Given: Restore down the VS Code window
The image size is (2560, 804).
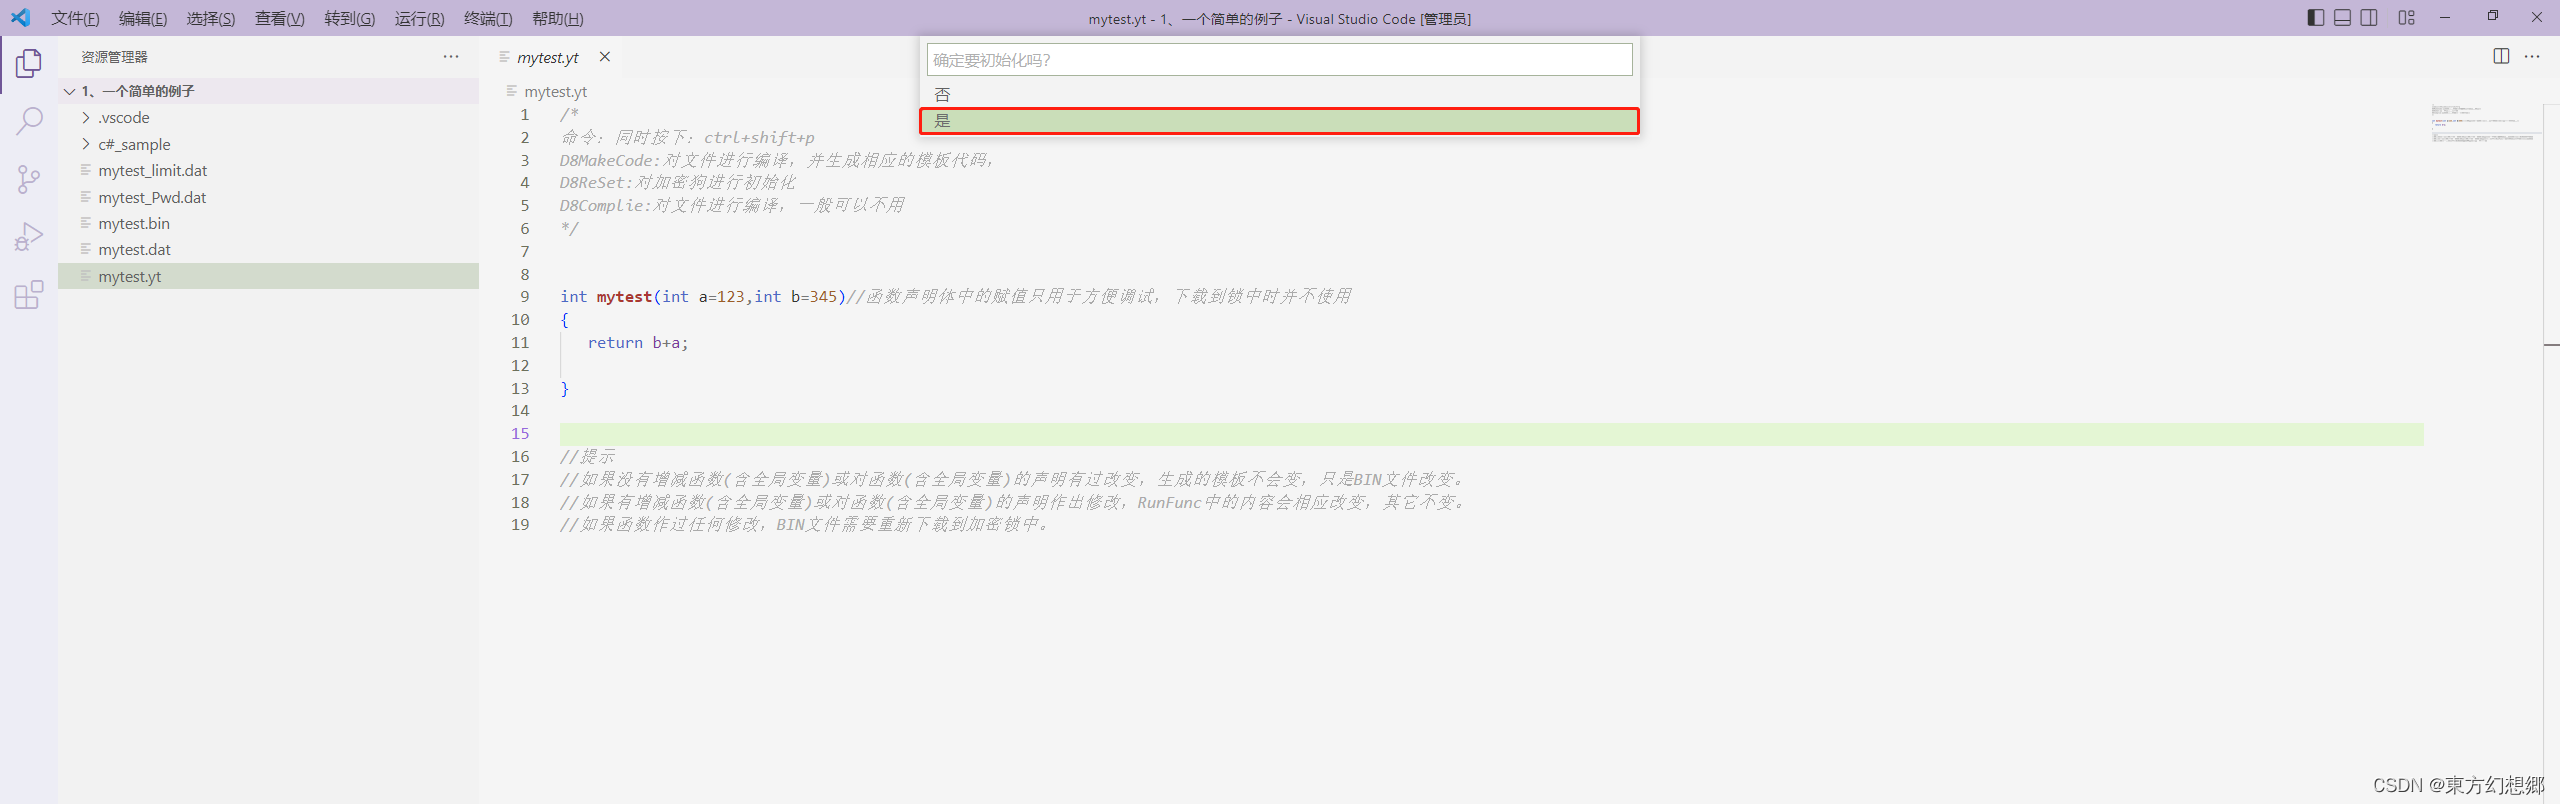Looking at the screenshot, I should tap(2492, 18).
